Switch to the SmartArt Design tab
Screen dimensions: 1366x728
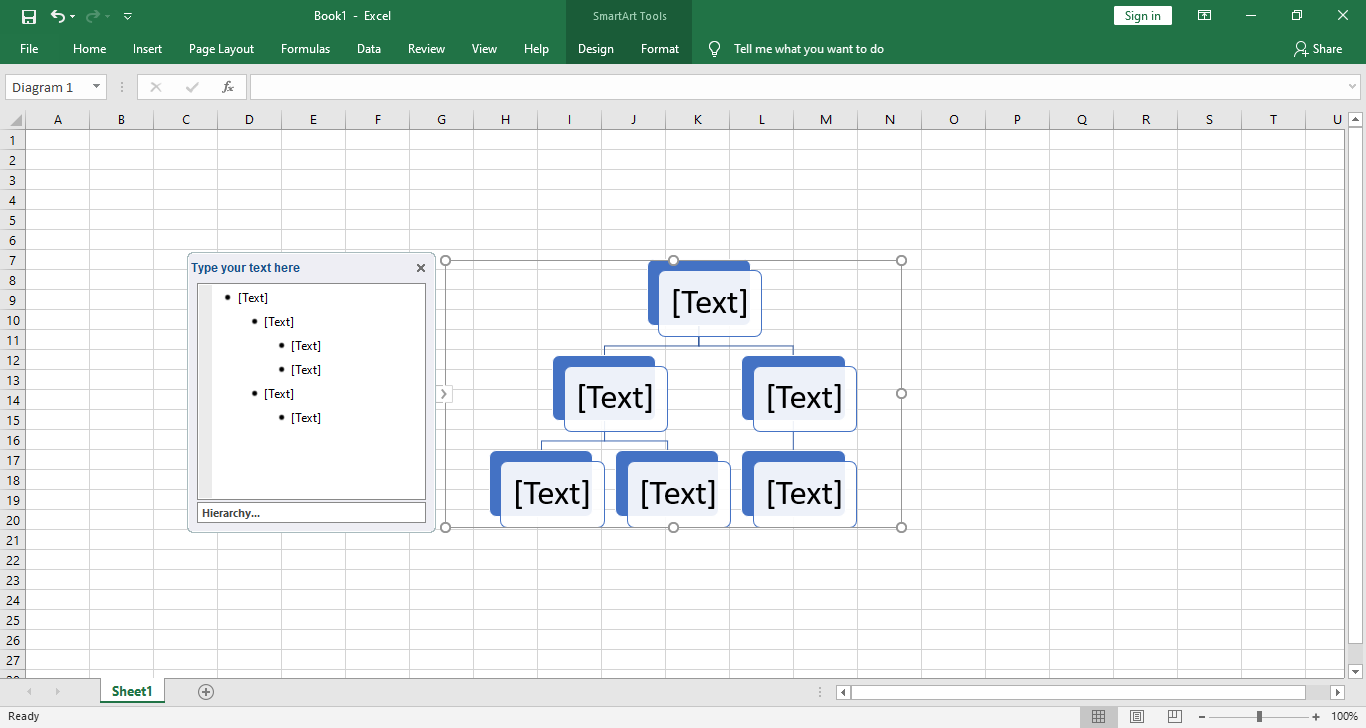pos(595,48)
